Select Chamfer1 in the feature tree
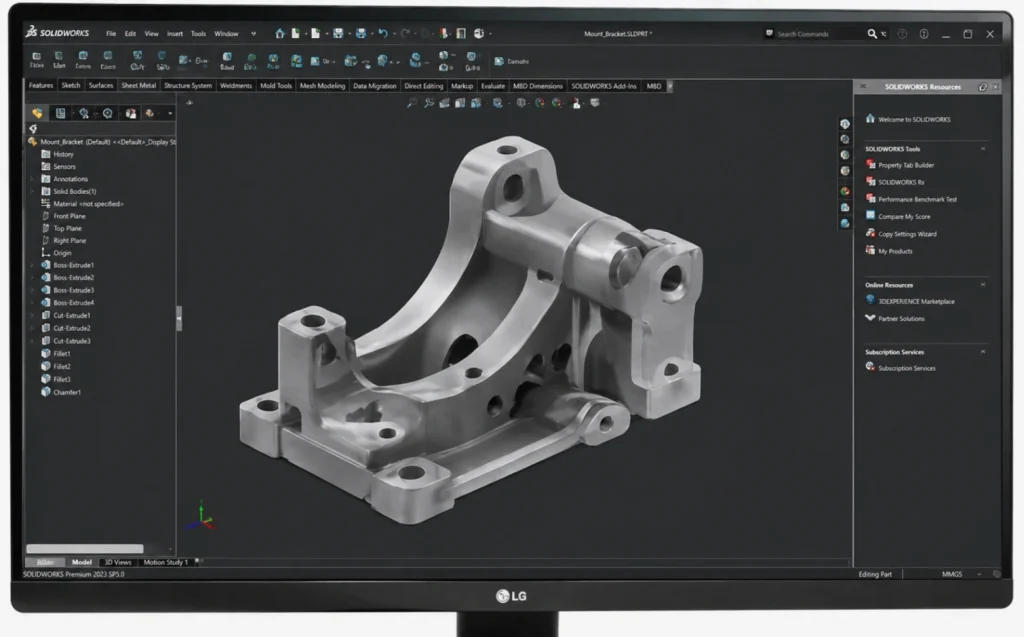This screenshot has width=1024, height=637. [x=67, y=392]
